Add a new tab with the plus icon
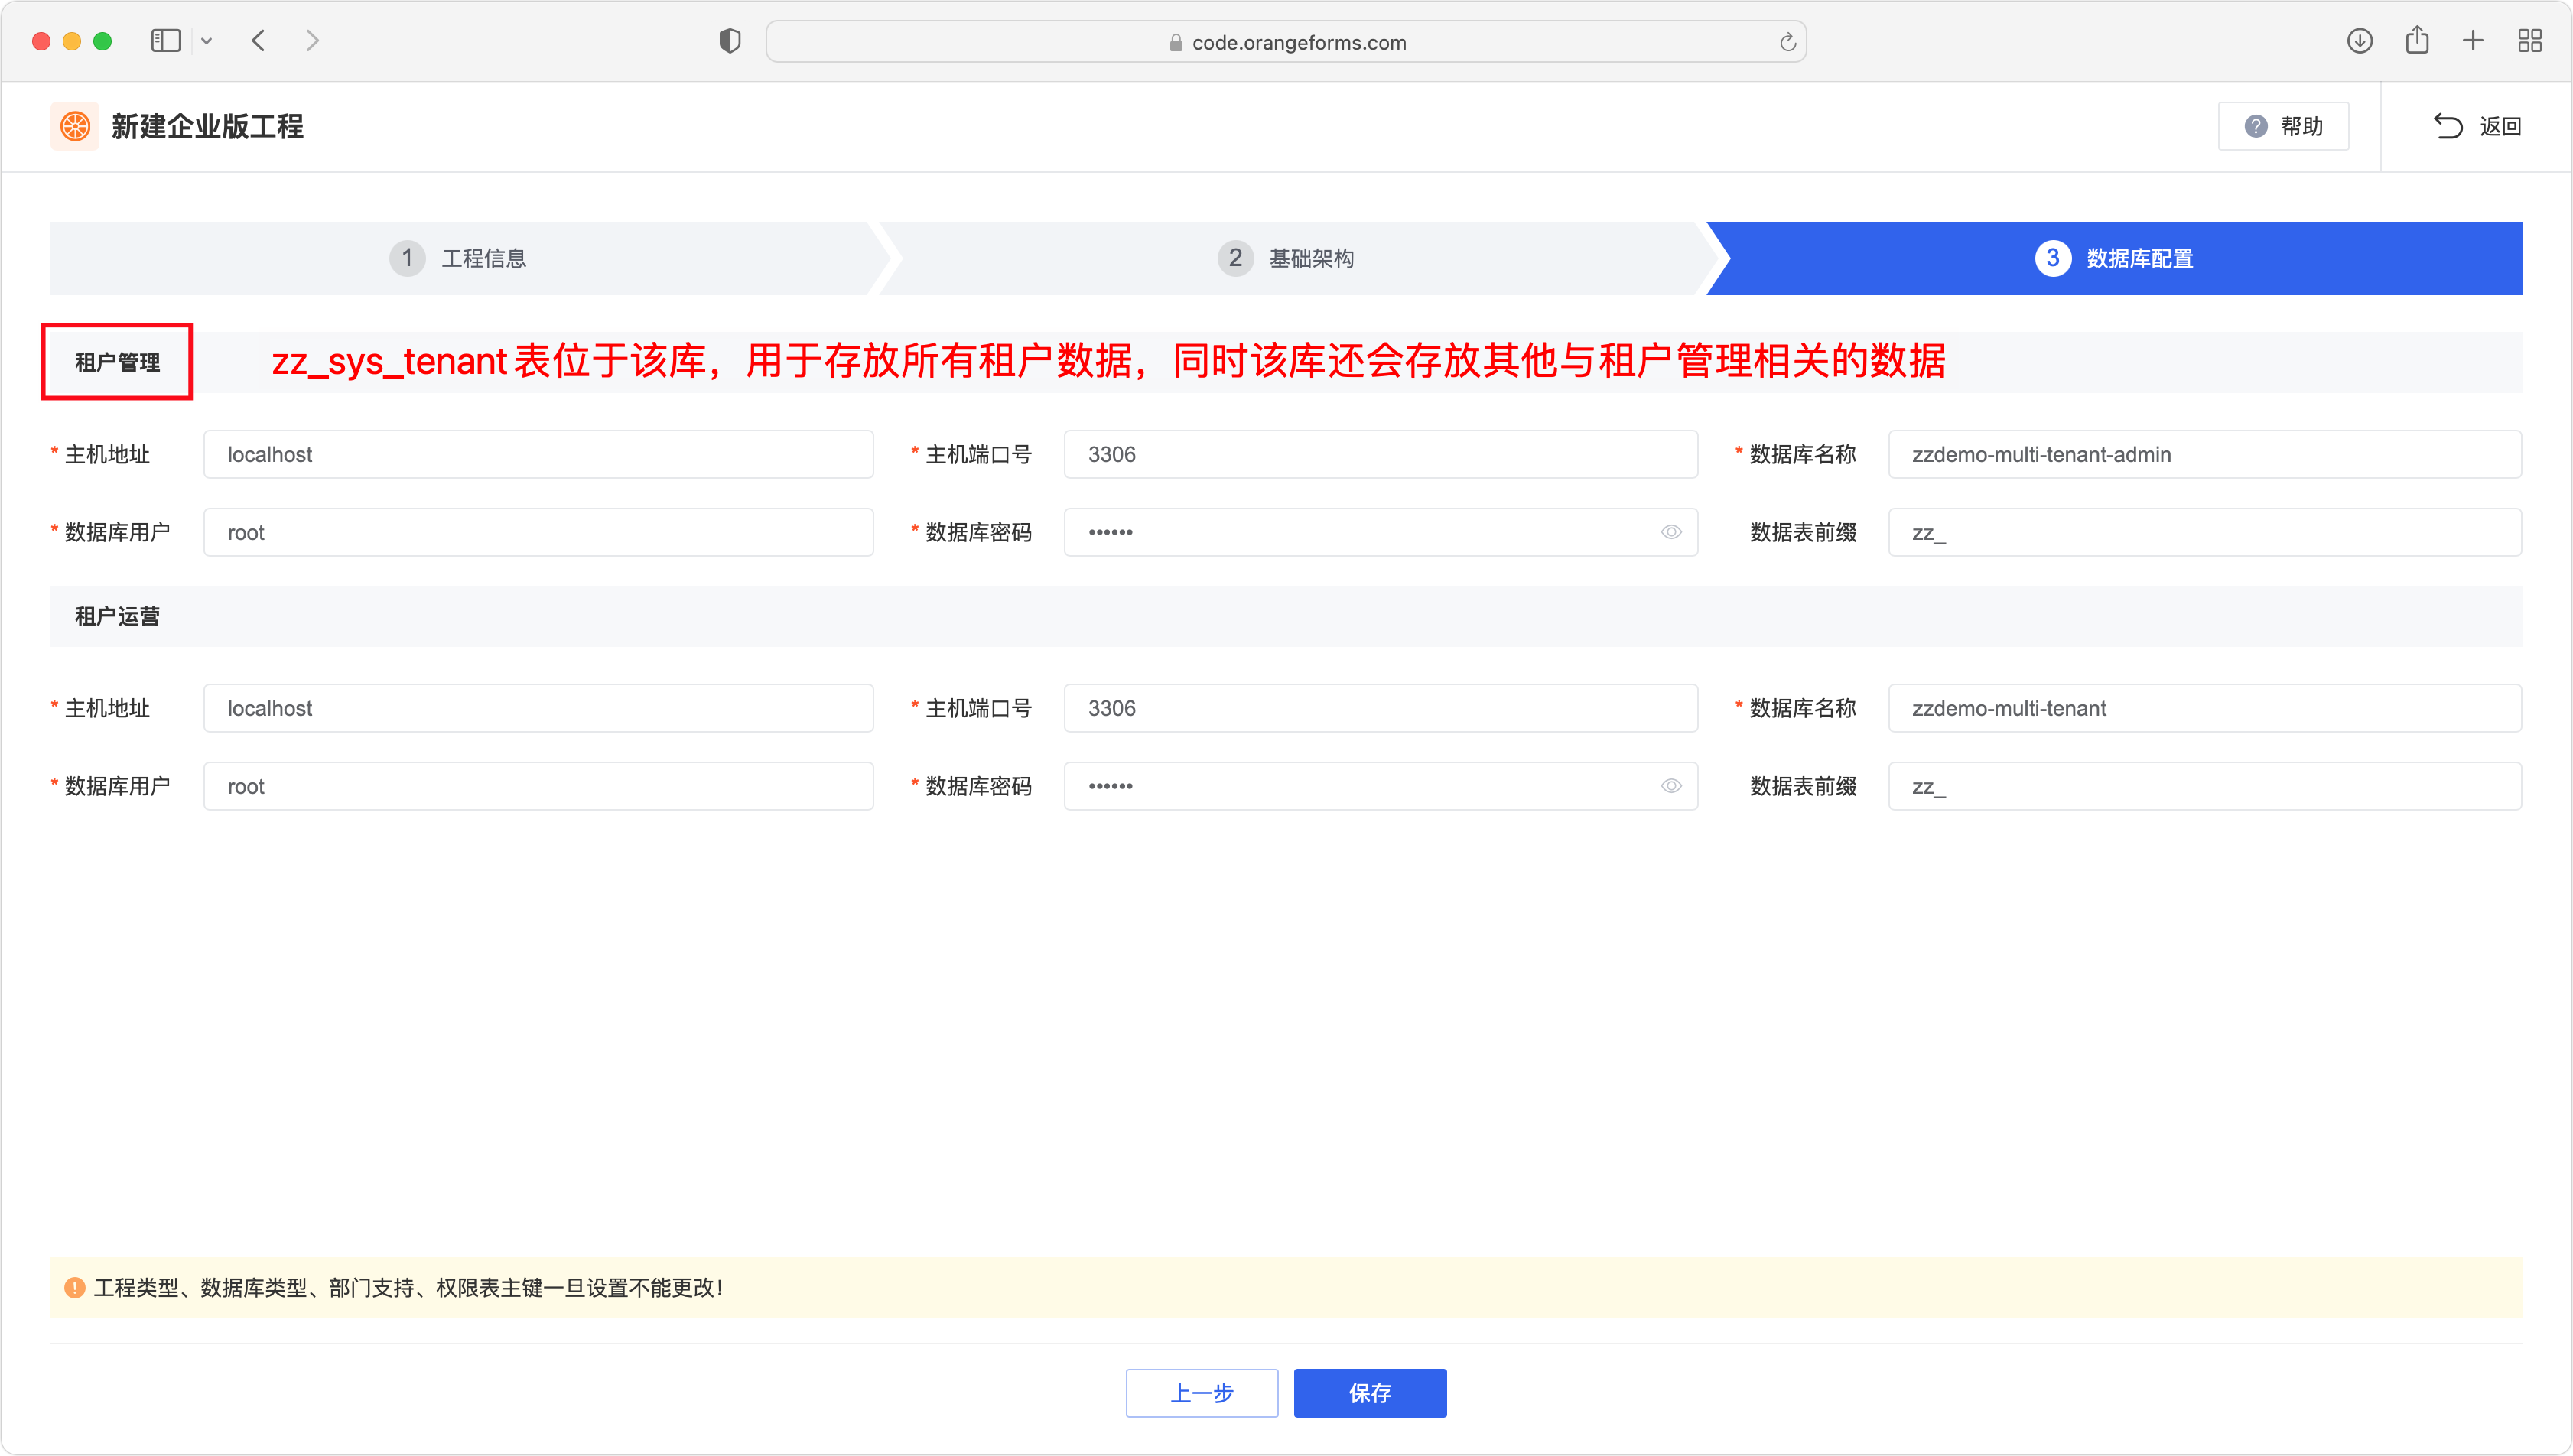This screenshot has width=2573, height=1456. [2473, 41]
